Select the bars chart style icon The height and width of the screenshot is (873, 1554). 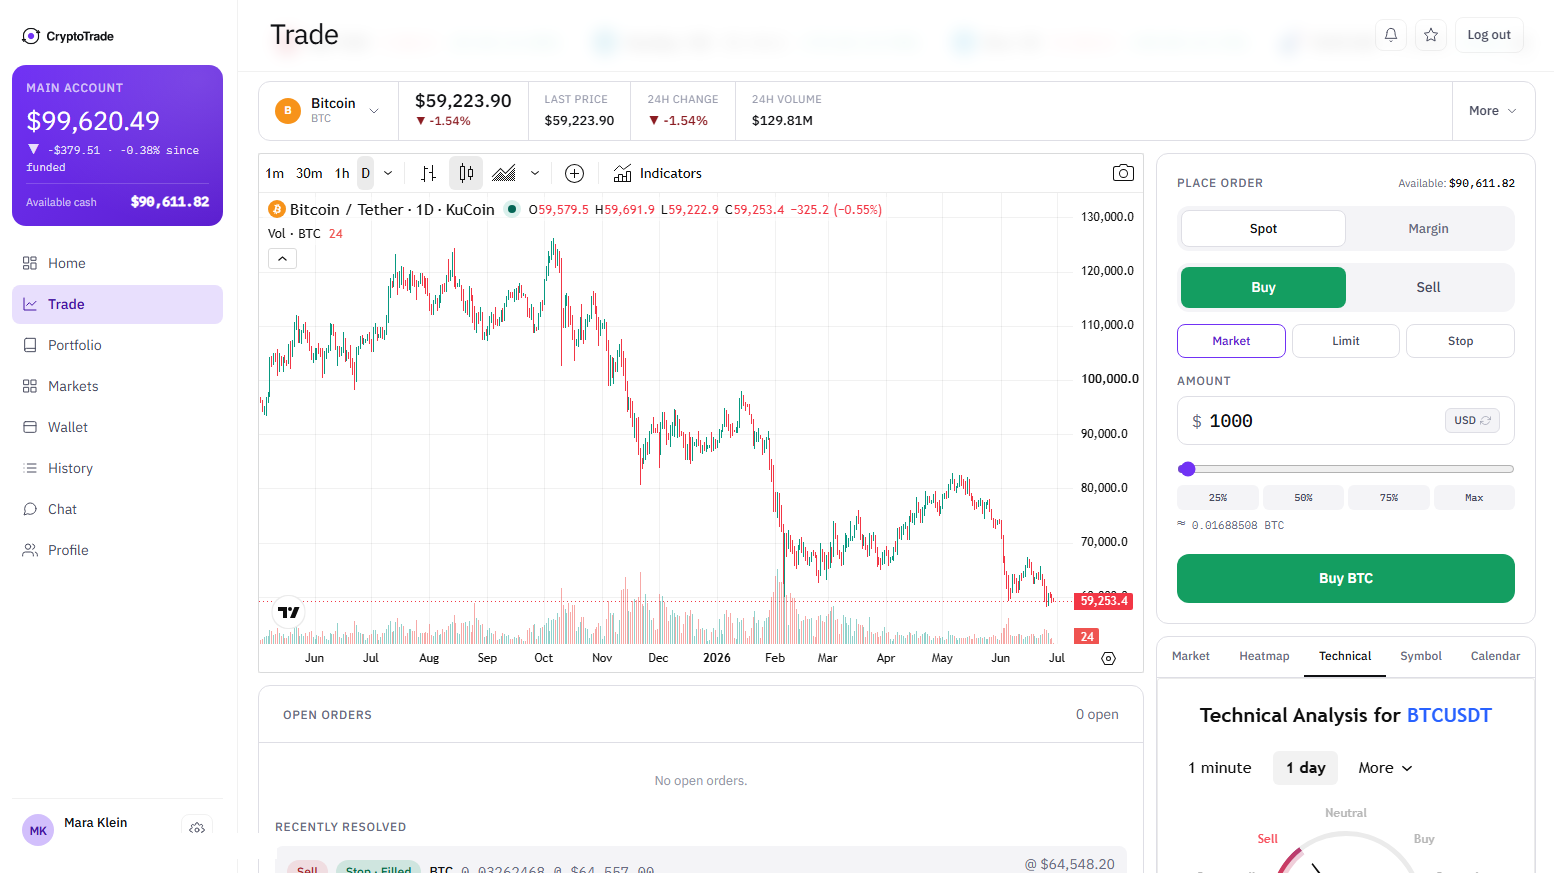428,173
